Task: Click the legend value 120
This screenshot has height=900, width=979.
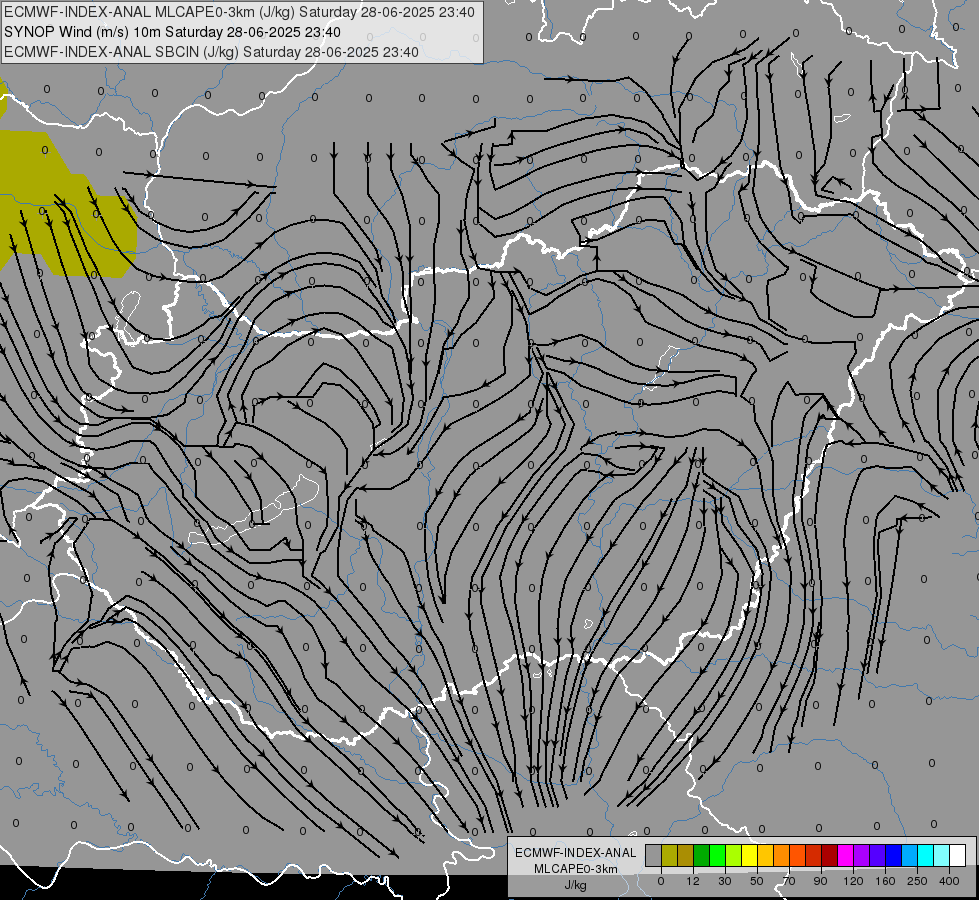Action: coord(853,881)
